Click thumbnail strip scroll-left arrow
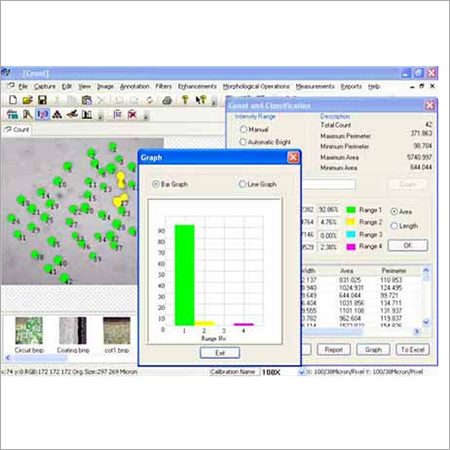The image size is (450, 450). 8,358
